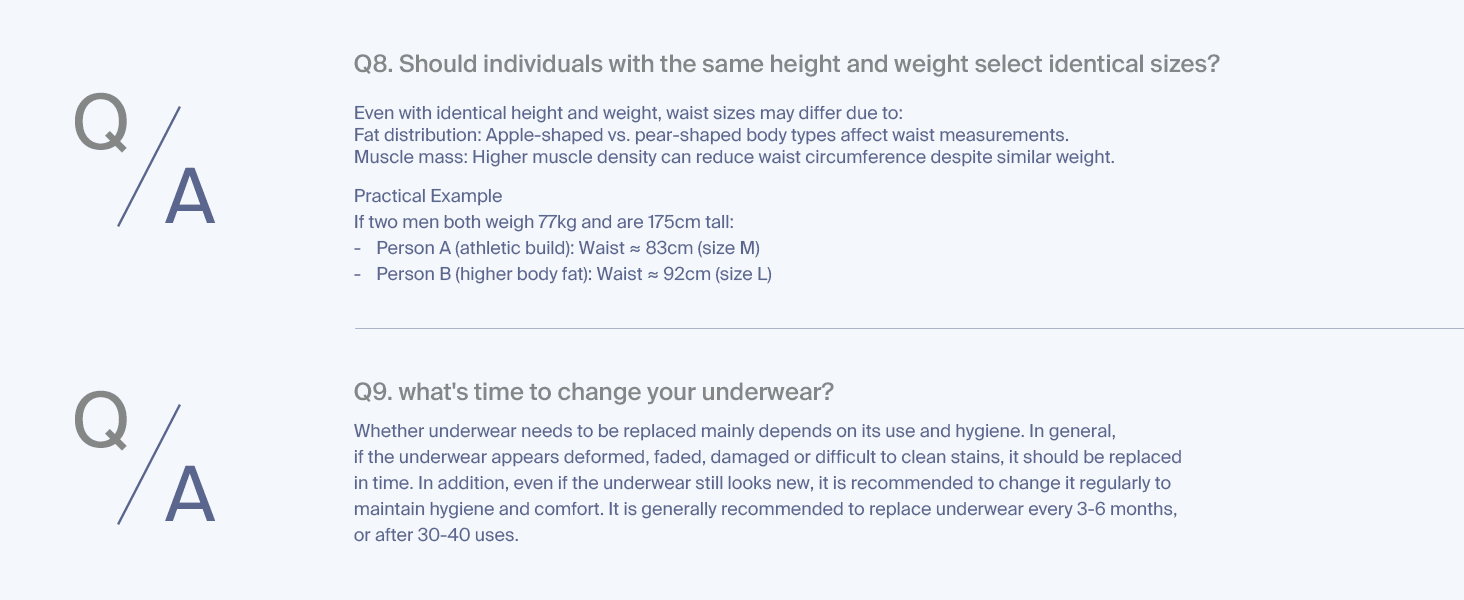This screenshot has height=600, width=1464.
Task: Select the Q9 heading about changing underwear
Action: pos(594,392)
